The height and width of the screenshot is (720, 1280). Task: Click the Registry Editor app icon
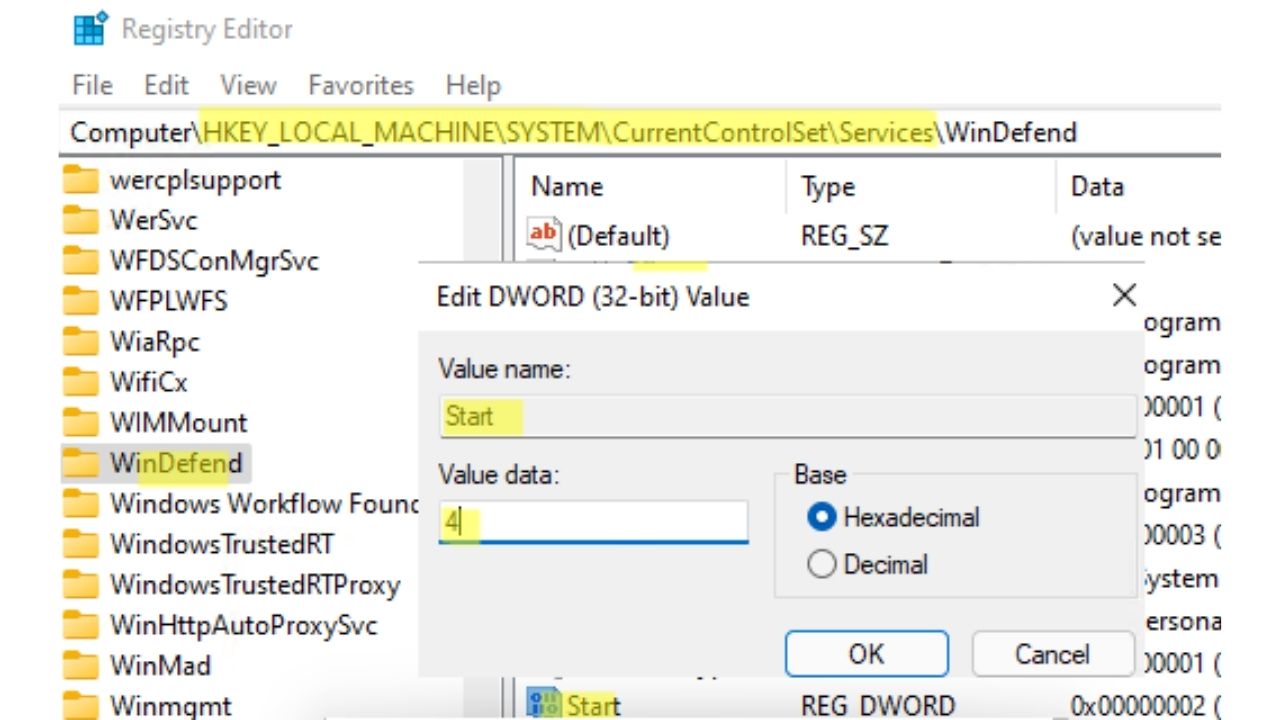tap(91, 30)
